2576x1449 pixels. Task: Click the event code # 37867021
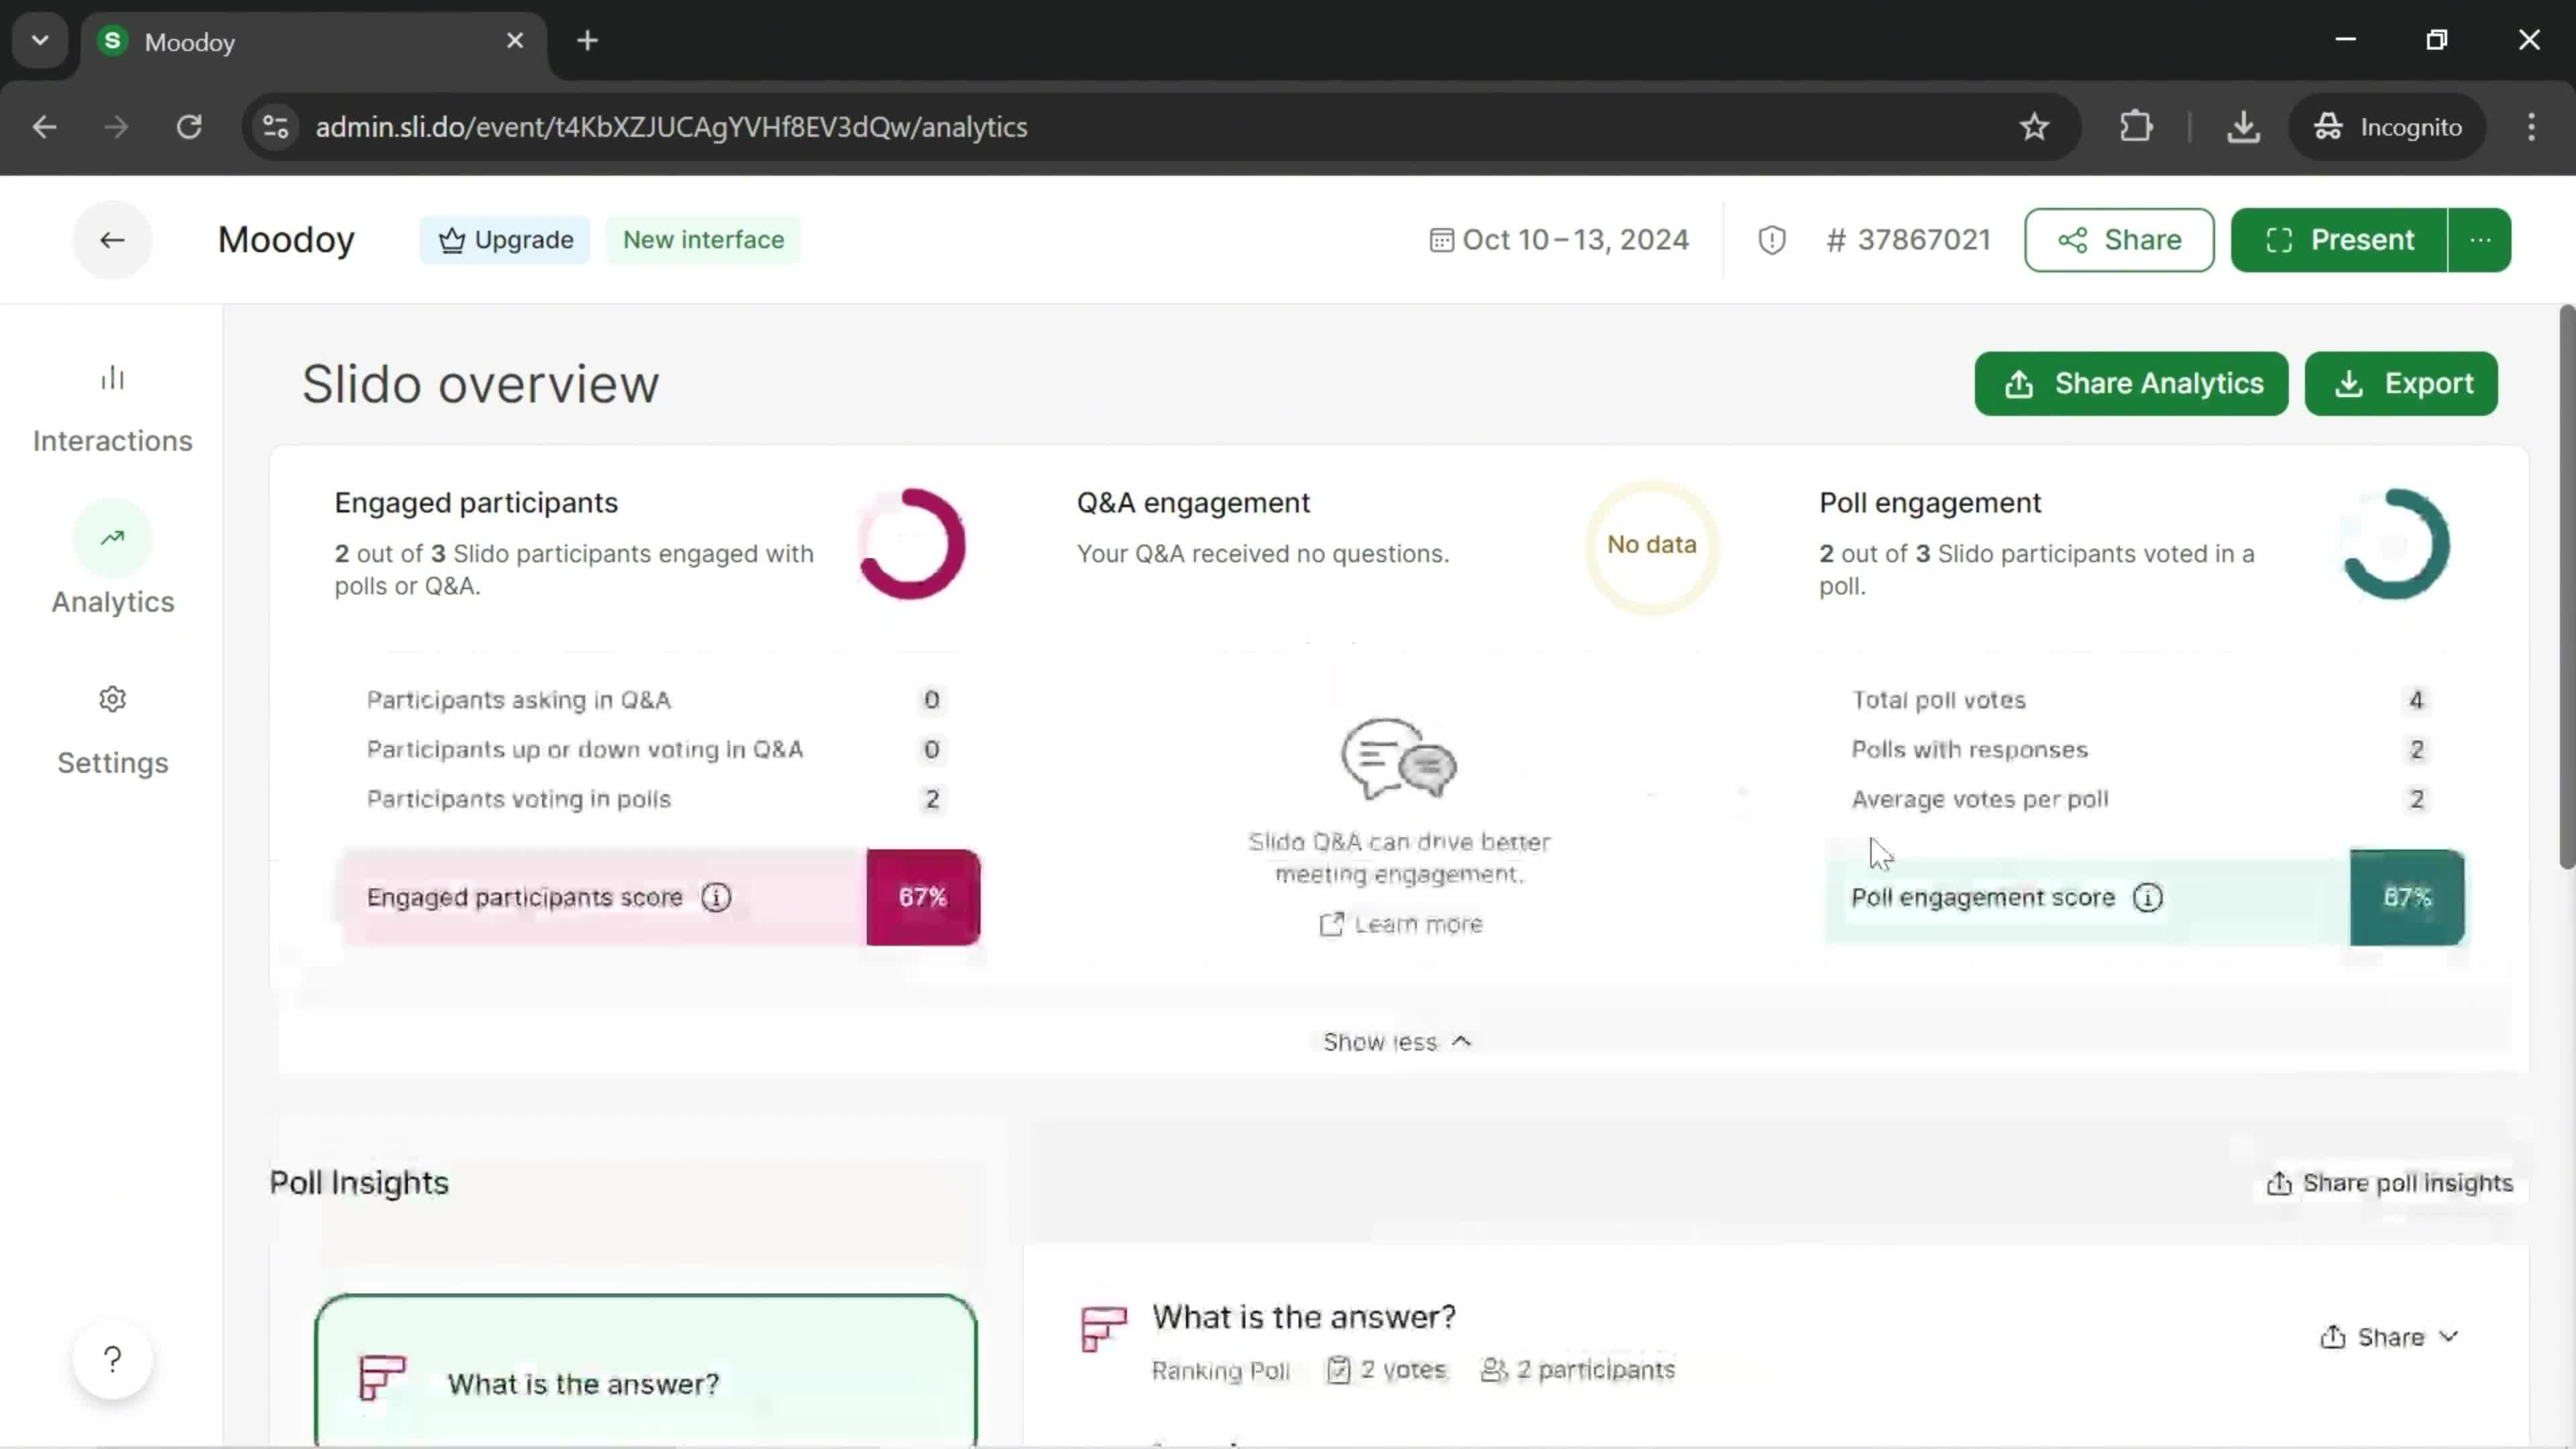coord(1908,240)
